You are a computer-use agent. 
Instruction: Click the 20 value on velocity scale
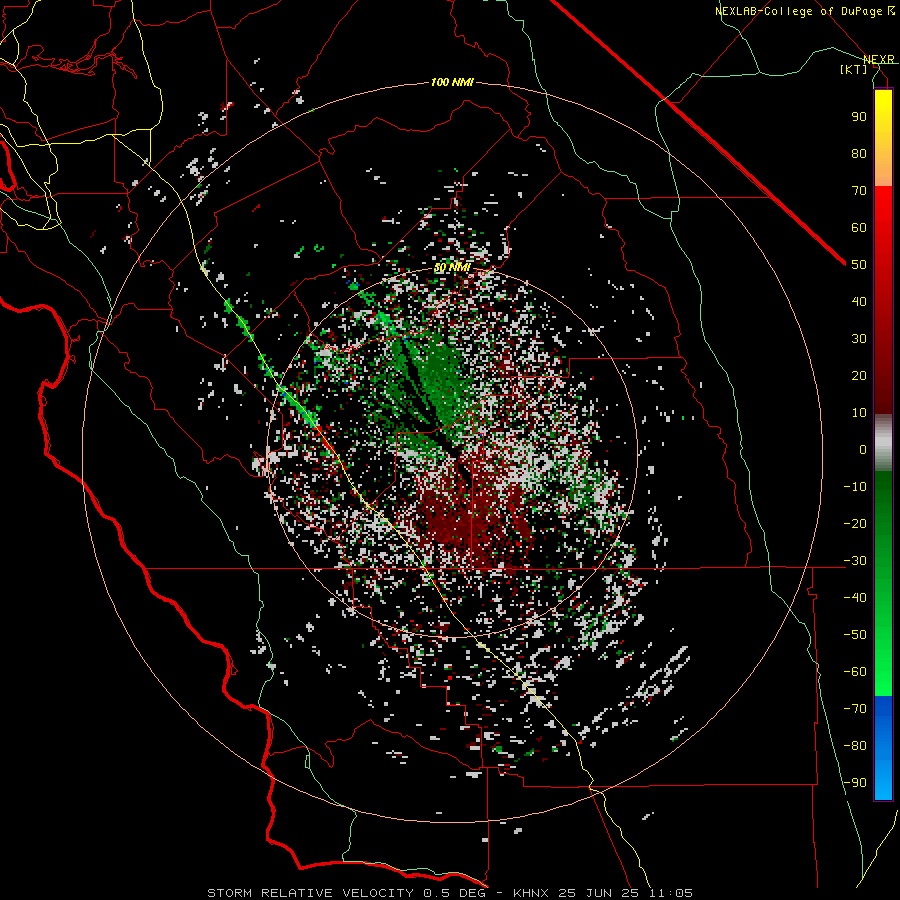(859, 376)
